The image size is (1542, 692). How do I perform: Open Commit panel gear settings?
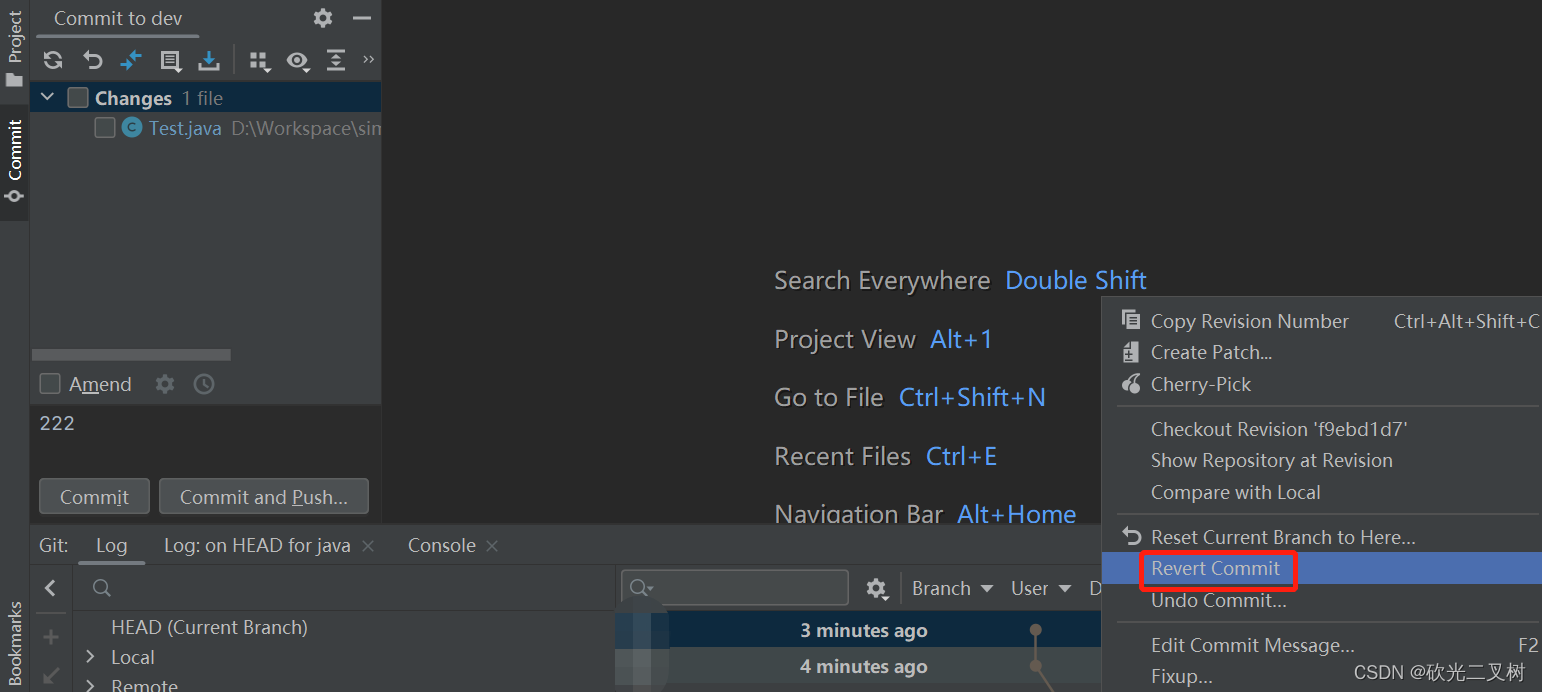tap(323, 18)
